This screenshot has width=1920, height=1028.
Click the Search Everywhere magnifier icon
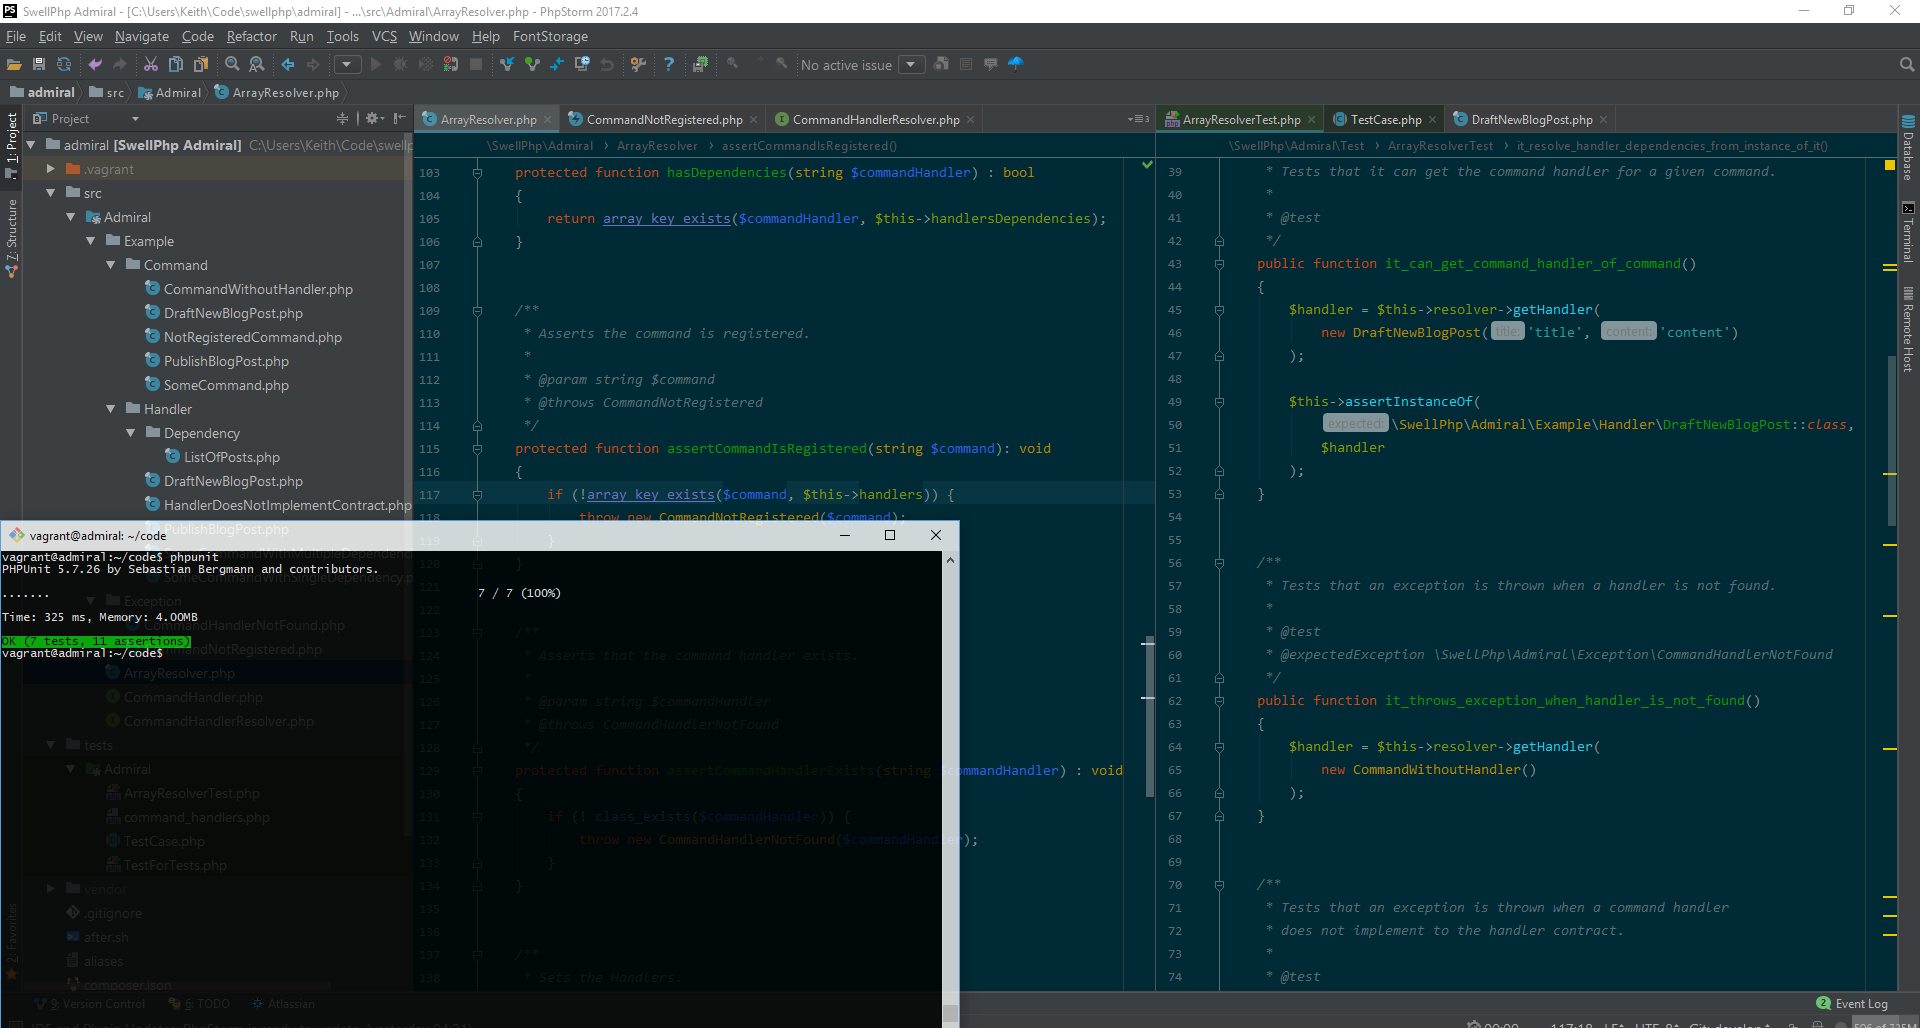point(1907,64)
